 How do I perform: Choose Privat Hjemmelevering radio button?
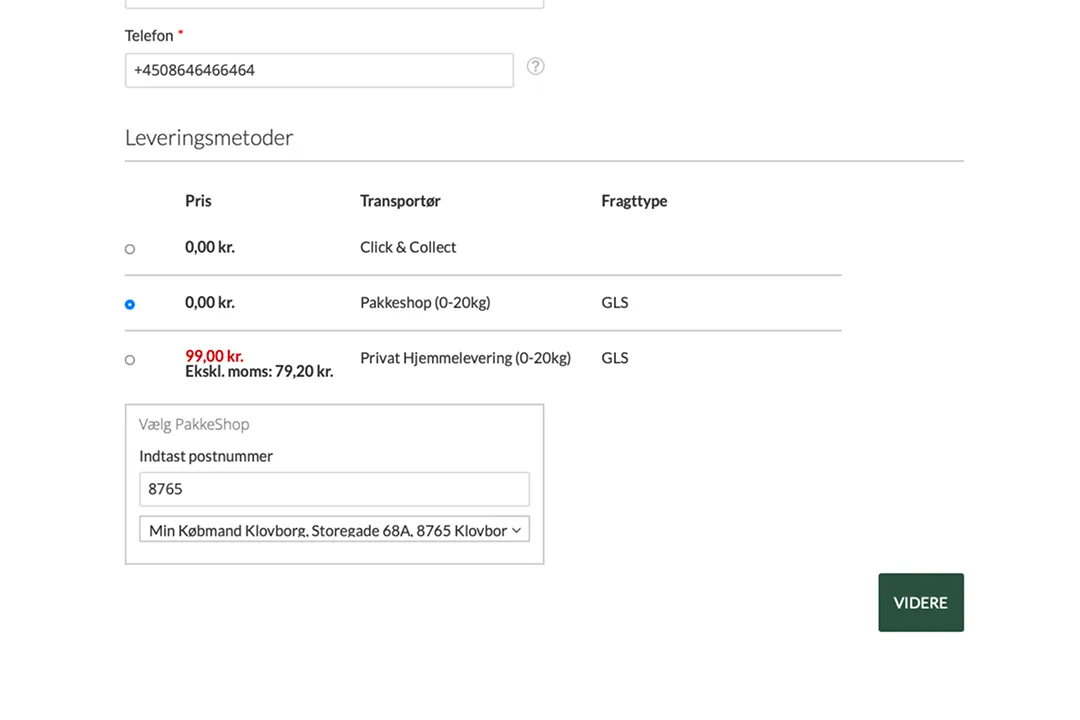129,360
